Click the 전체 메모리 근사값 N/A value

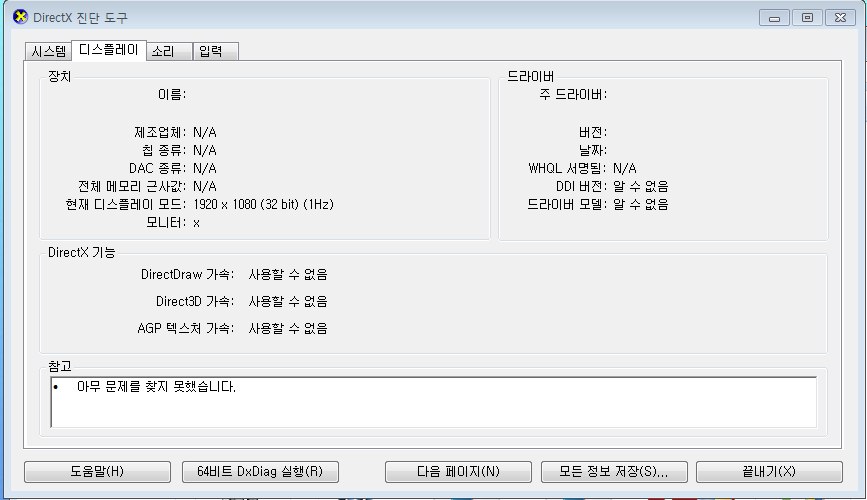[x=205, y=186]
